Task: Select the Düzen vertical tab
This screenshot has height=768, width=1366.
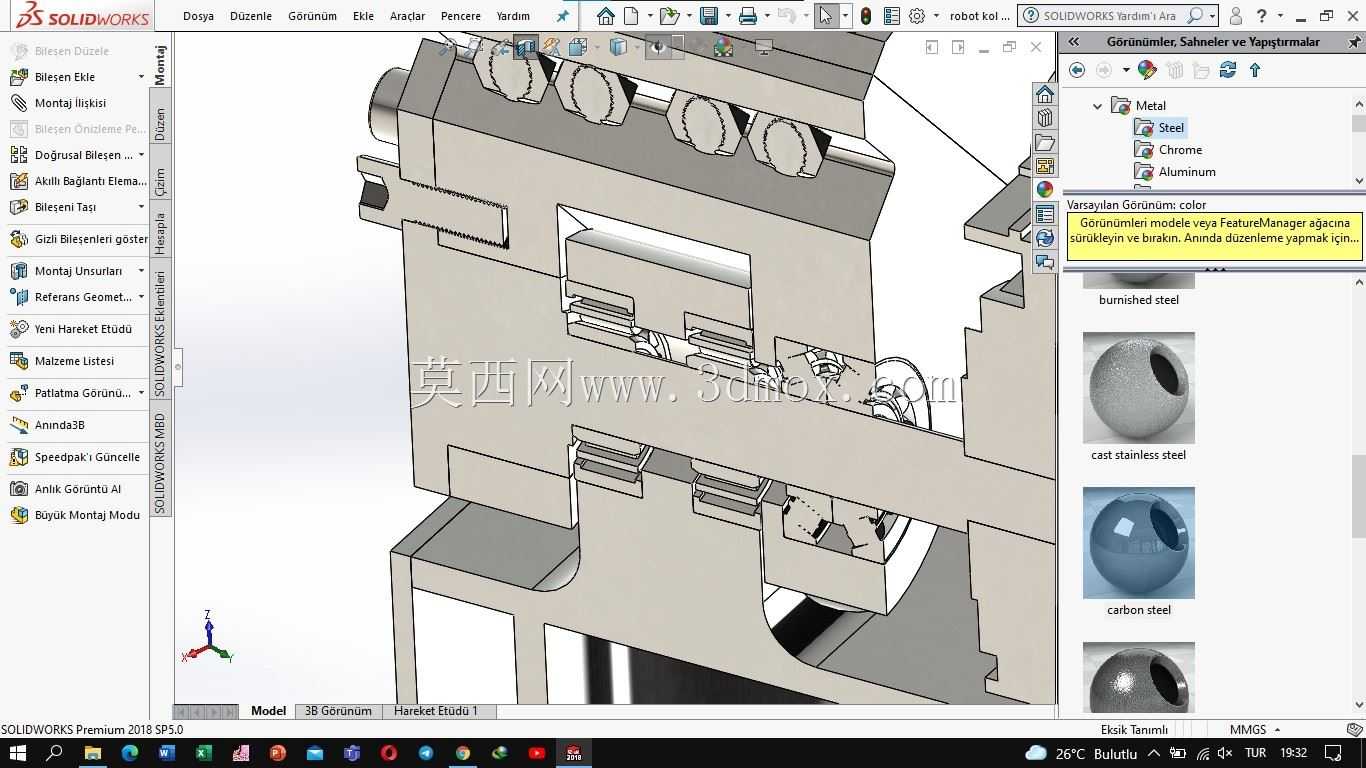Action: click(x=160, y=124)
